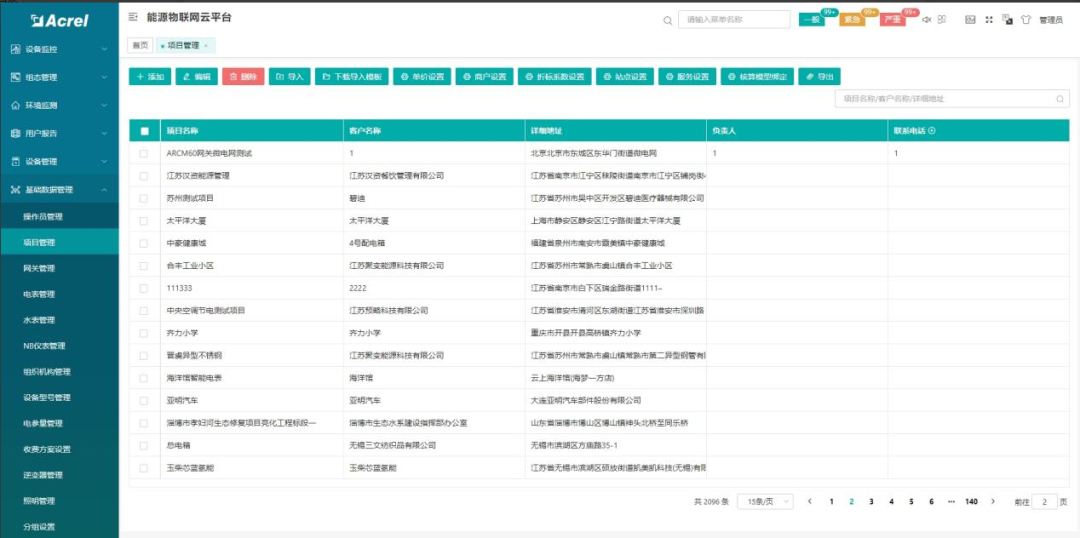Viewport: 1080px width, 538px height.
Task: Click the 前往 page number input
Action: (1044, 501)
